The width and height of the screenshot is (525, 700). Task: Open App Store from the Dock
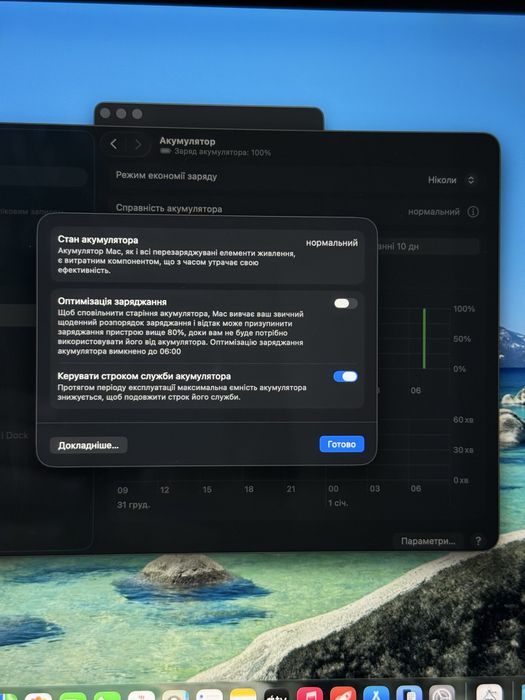pos(376,693)
